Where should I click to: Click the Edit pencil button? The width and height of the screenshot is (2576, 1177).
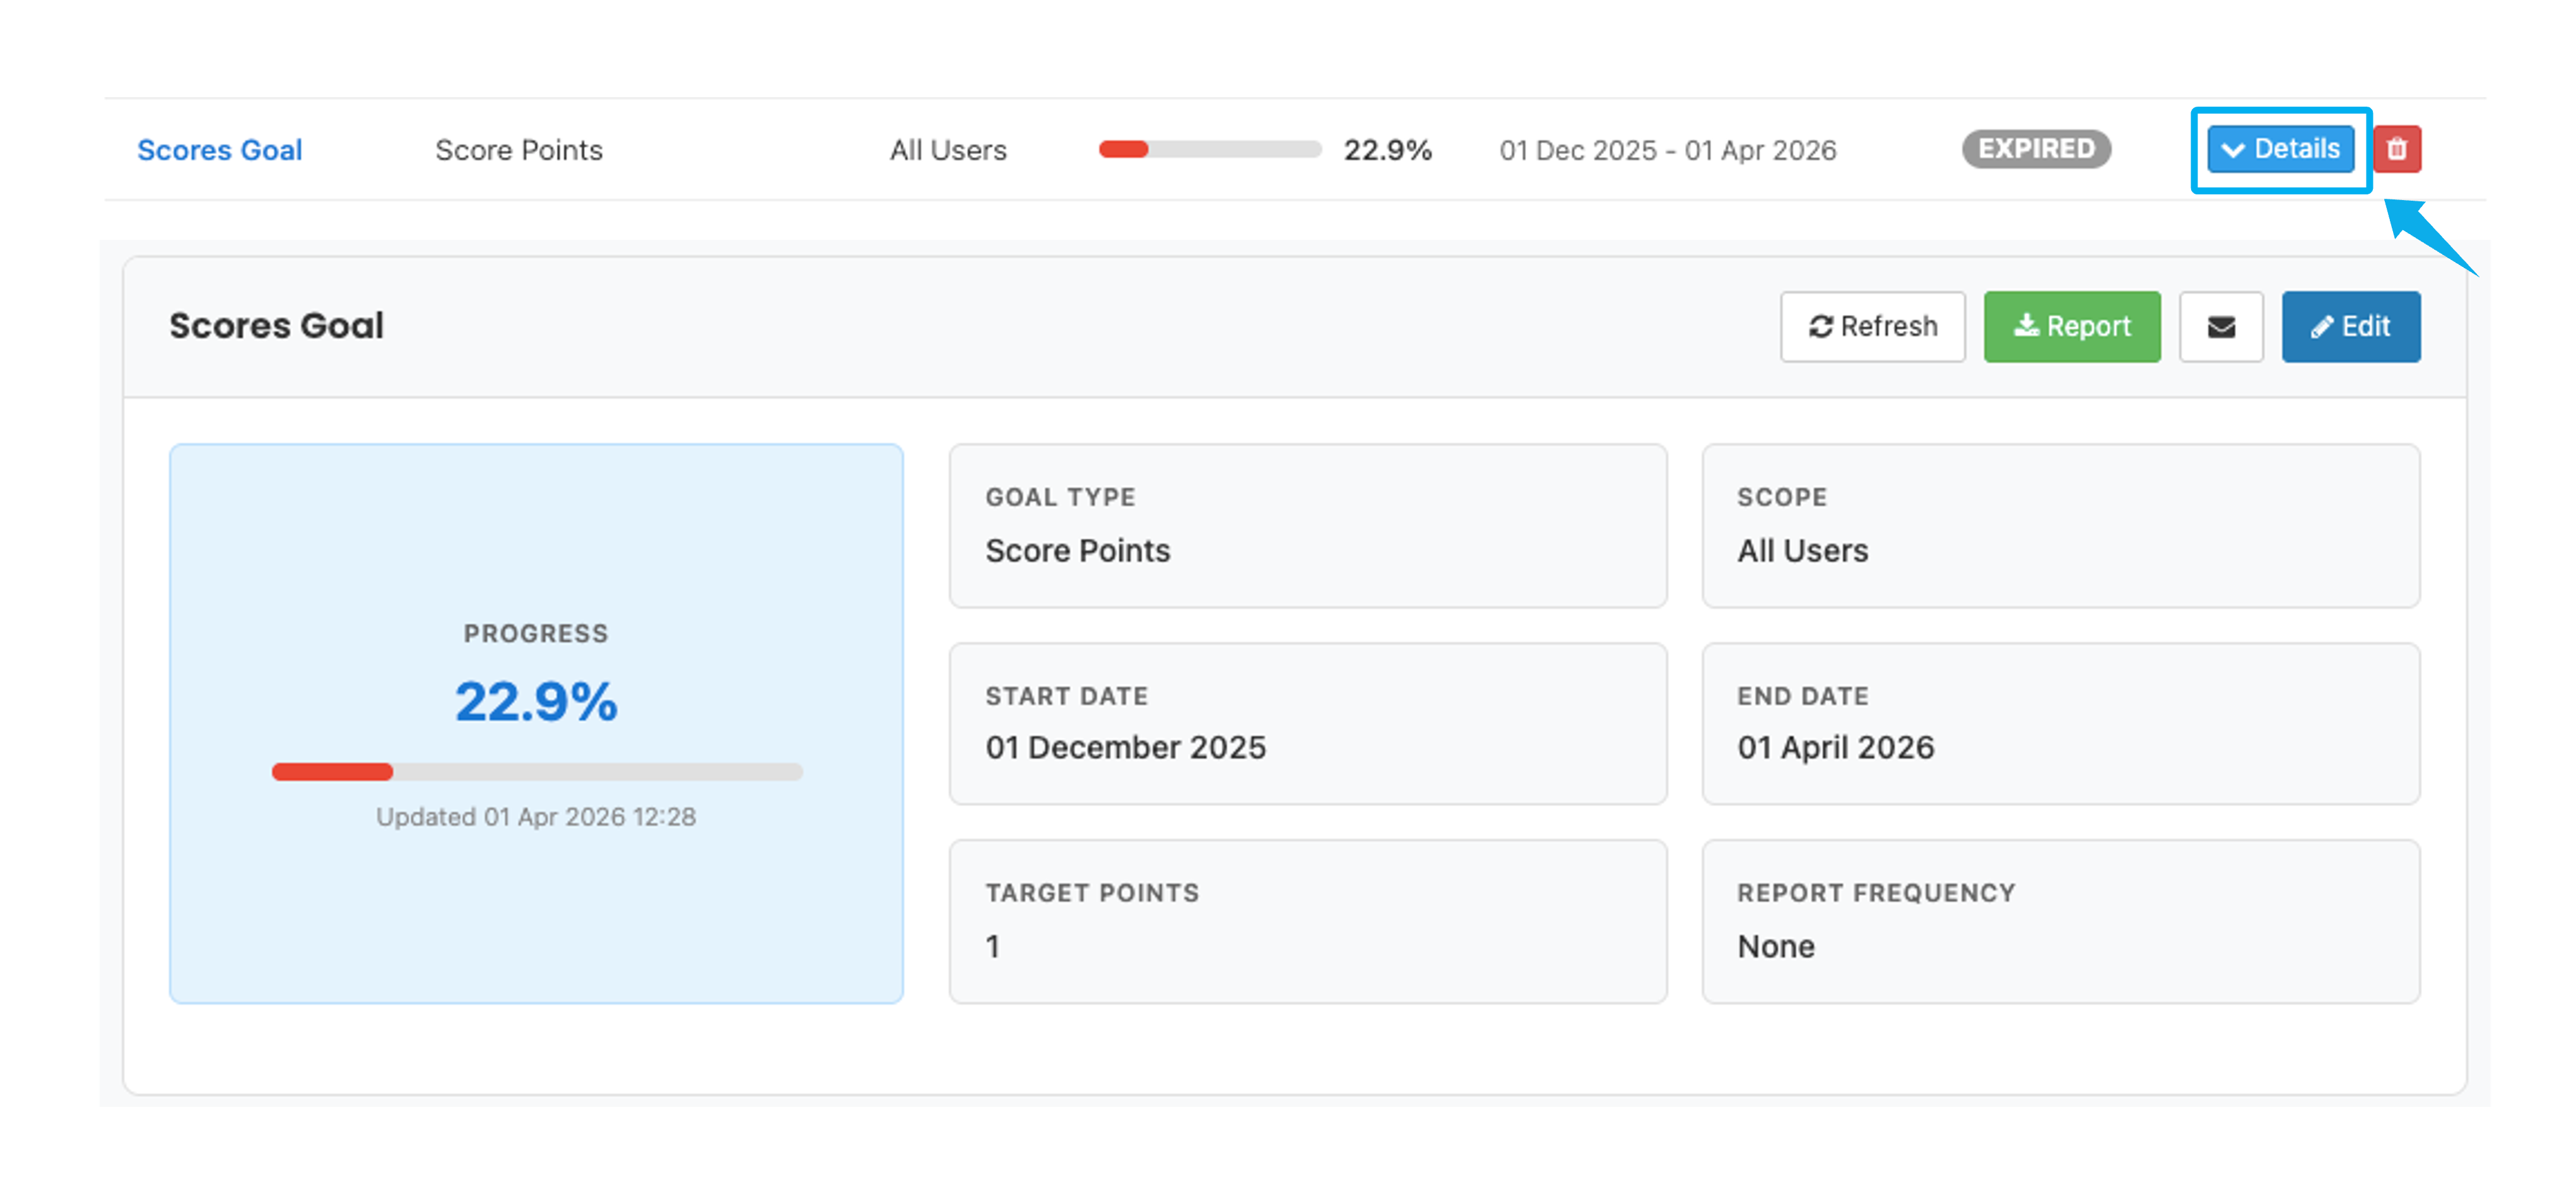point(2350,327)
